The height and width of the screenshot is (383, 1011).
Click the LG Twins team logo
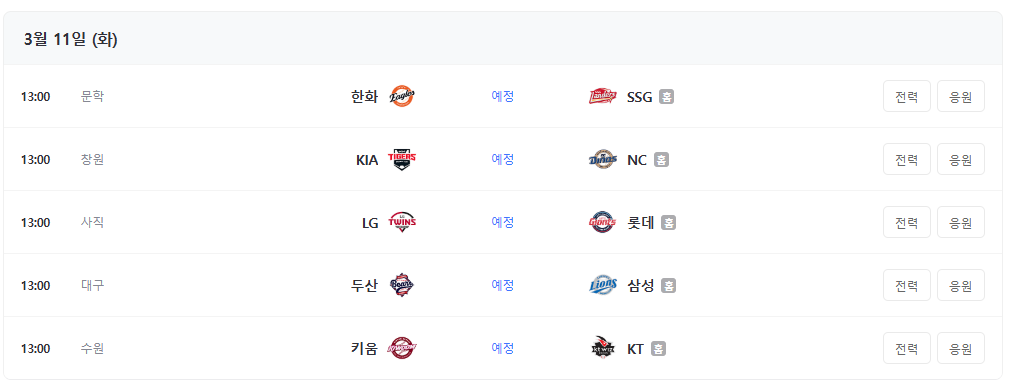pyautogui.click(x=402, y=222)
